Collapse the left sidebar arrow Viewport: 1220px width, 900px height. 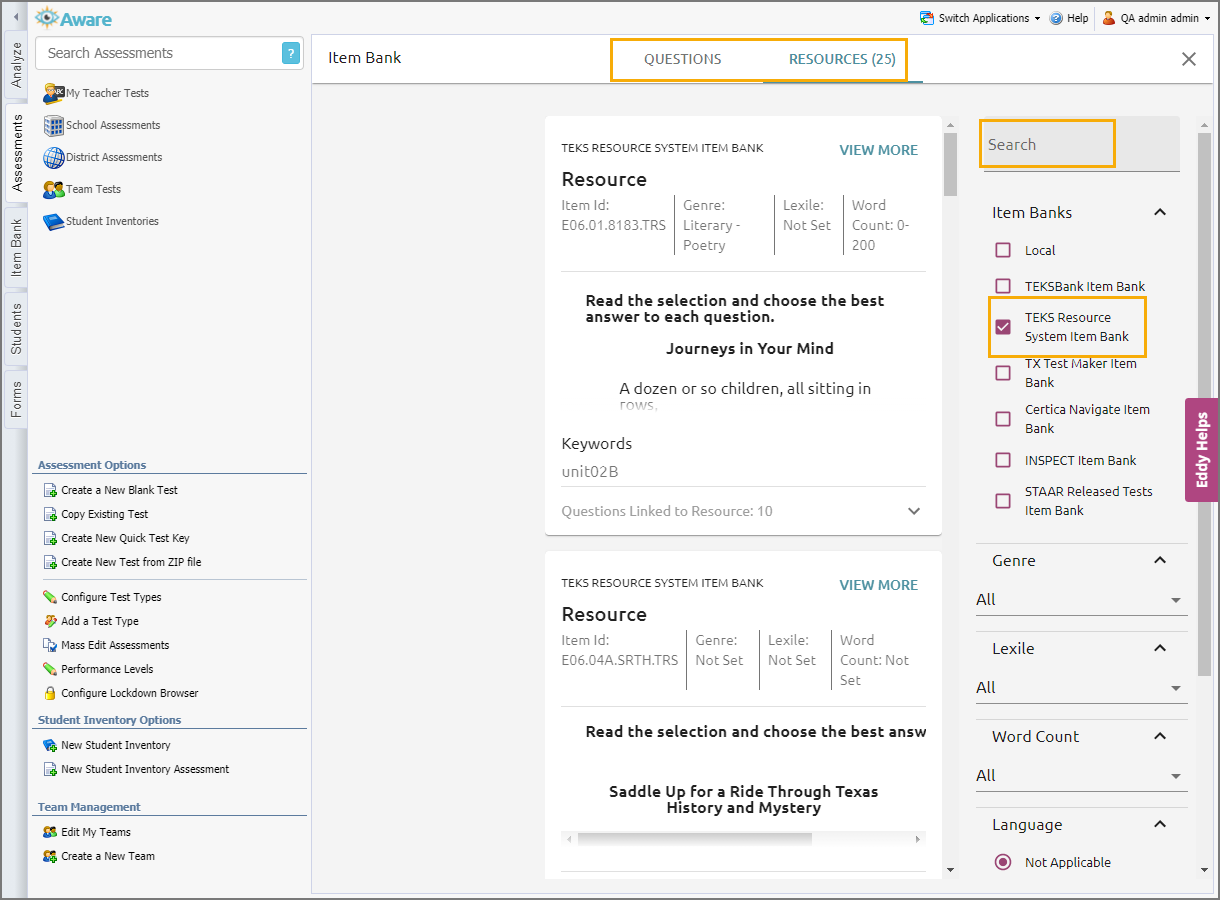coord(15,17)
